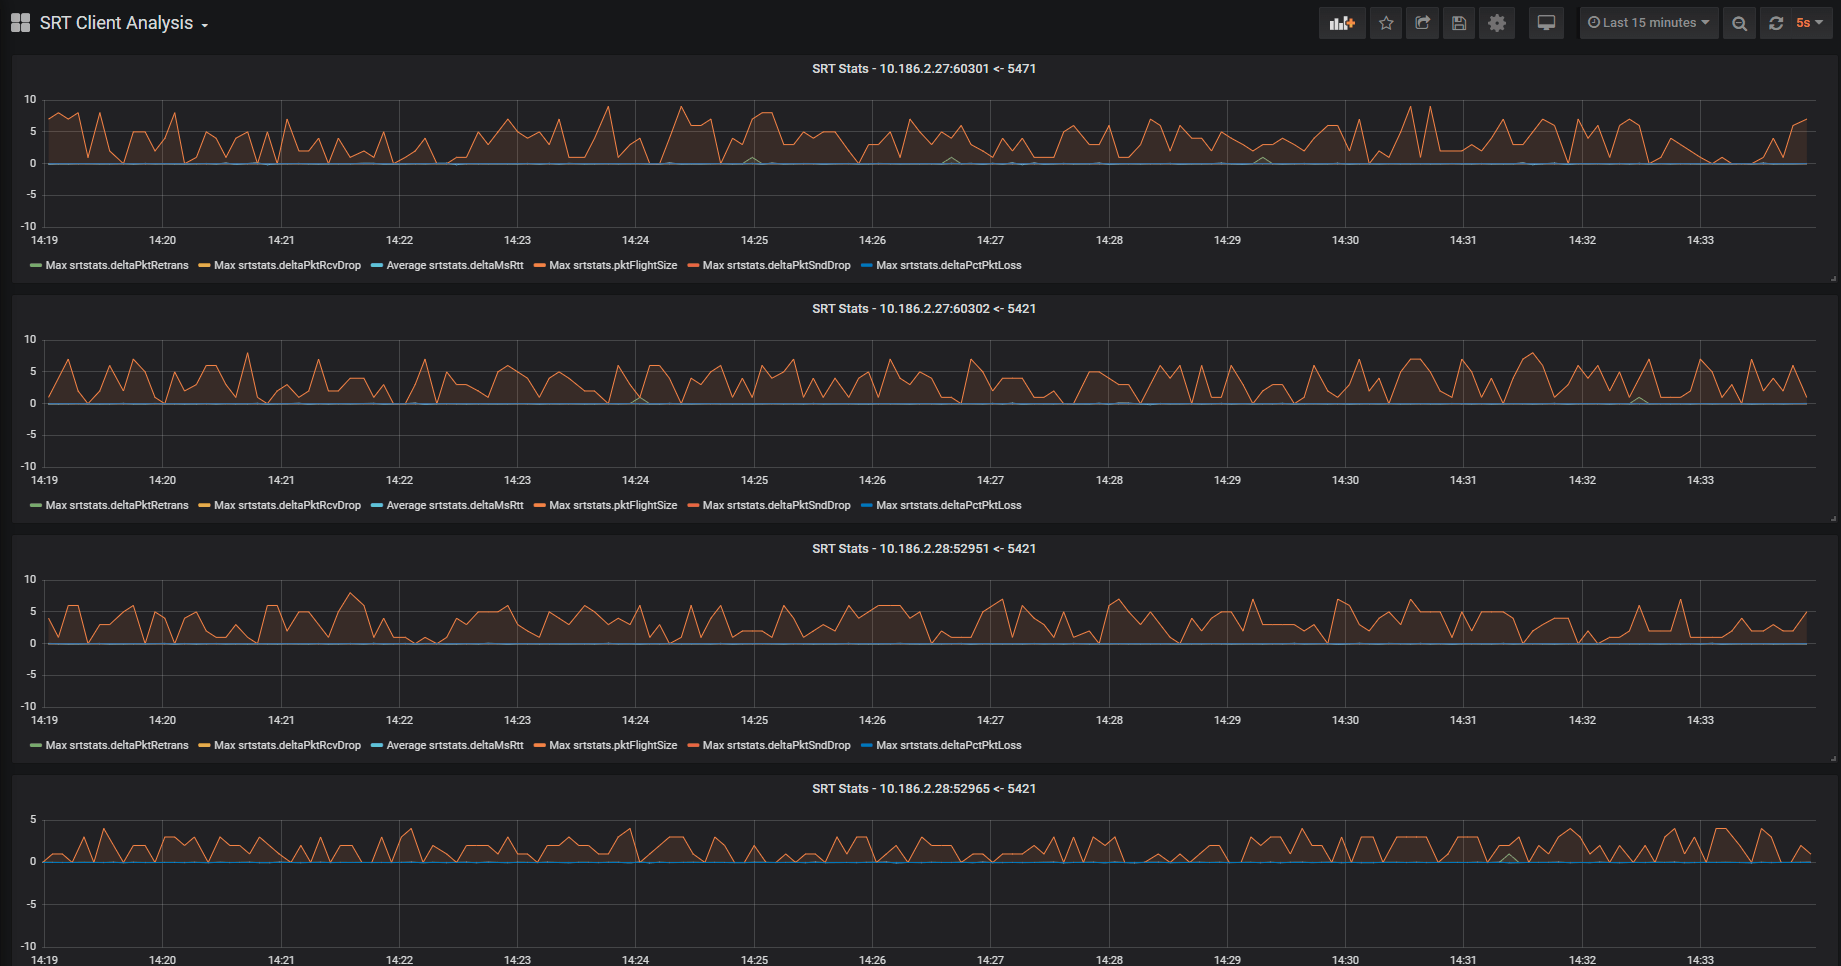Open panel menu for 10.186.2.27:60301 title
The height and width of the screenshot is (966, 1841).
923,69
